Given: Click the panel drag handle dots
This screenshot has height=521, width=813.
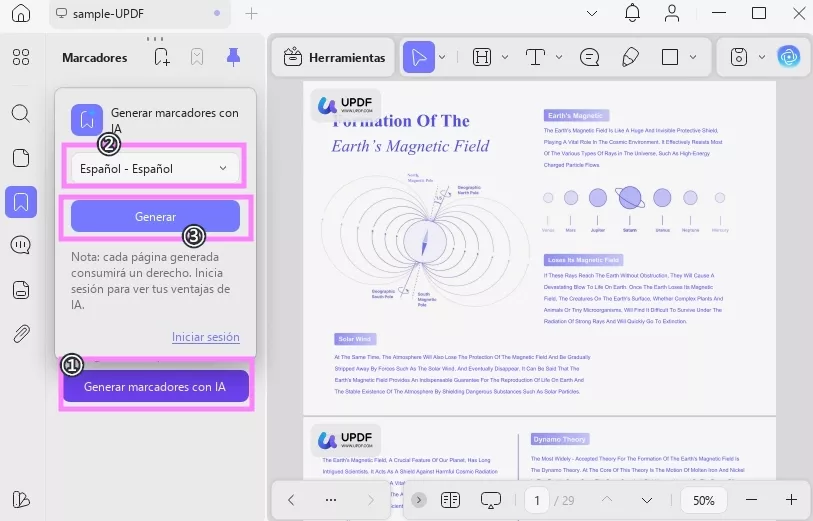Looking at the screenshot, I should tap(155, 39).
